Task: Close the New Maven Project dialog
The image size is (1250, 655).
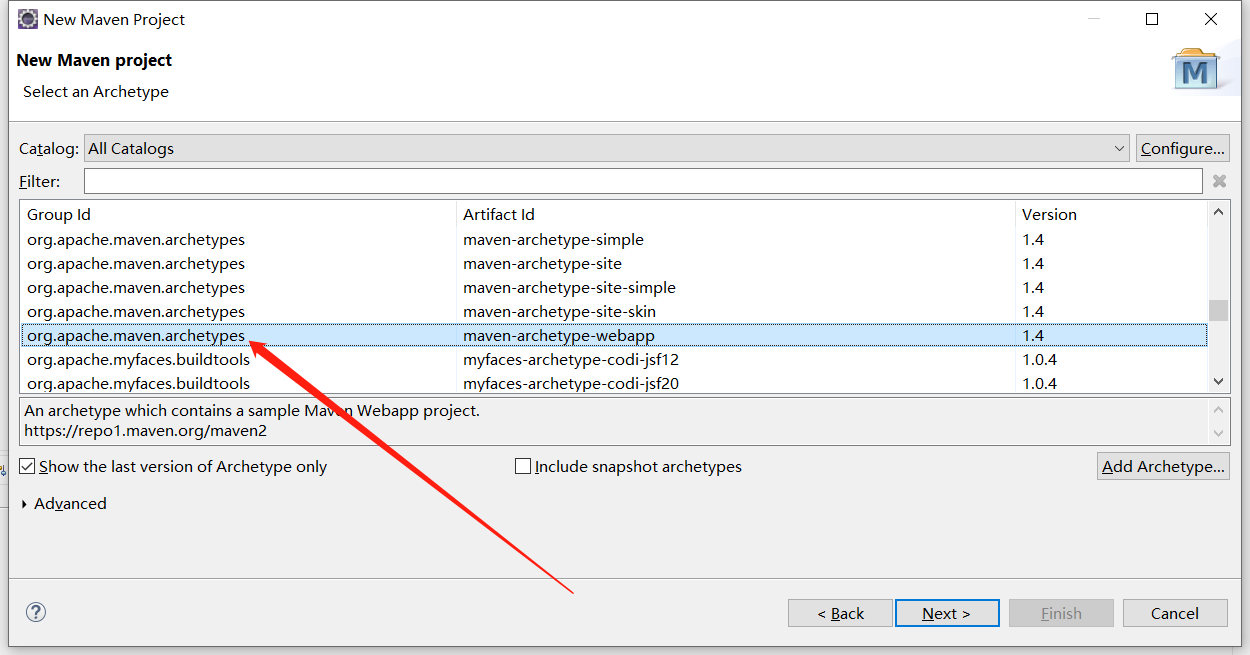Action: point(1212,19)
